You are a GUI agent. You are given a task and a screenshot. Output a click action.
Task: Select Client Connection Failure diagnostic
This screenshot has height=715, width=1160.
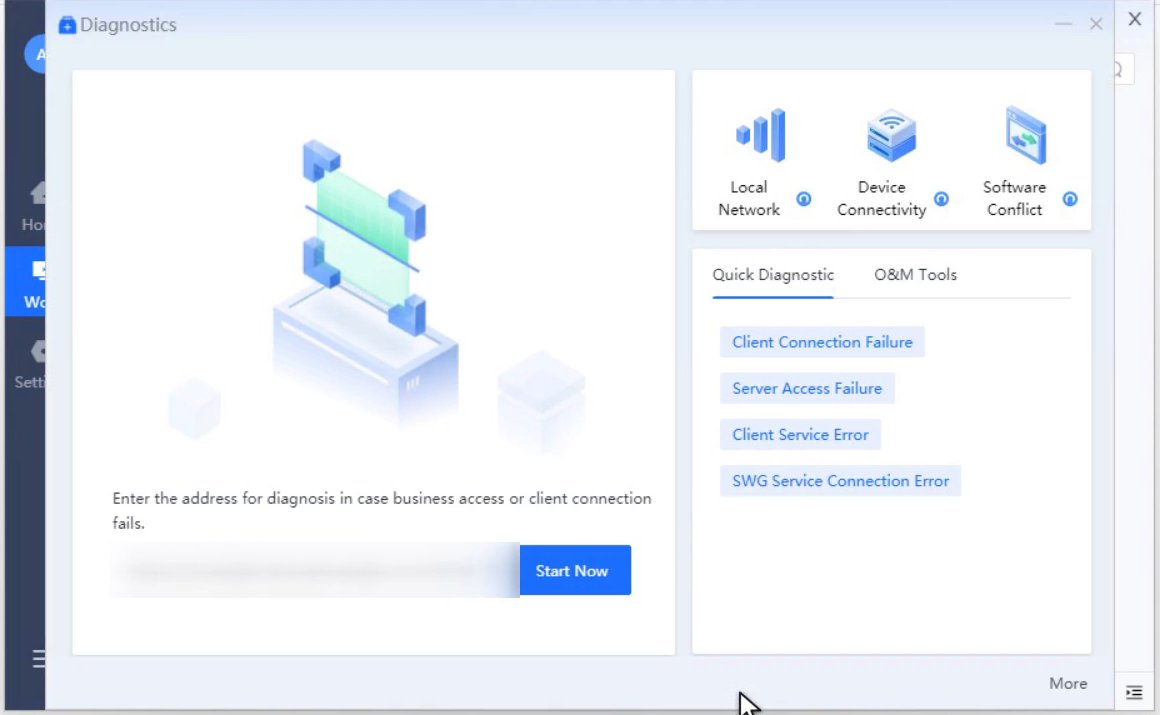822,342
